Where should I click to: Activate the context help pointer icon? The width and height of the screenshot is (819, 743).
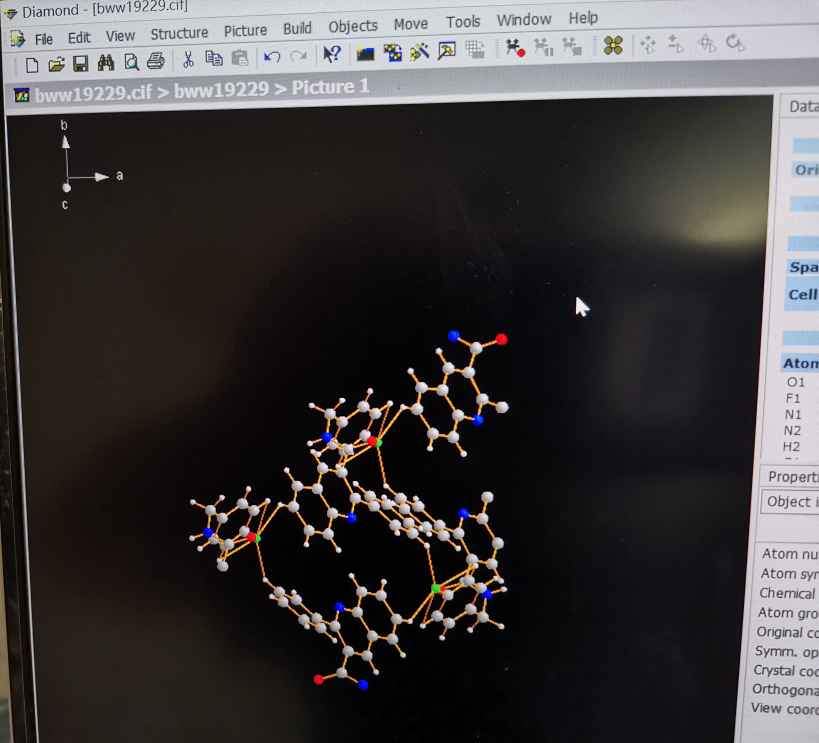click(332, 54)
